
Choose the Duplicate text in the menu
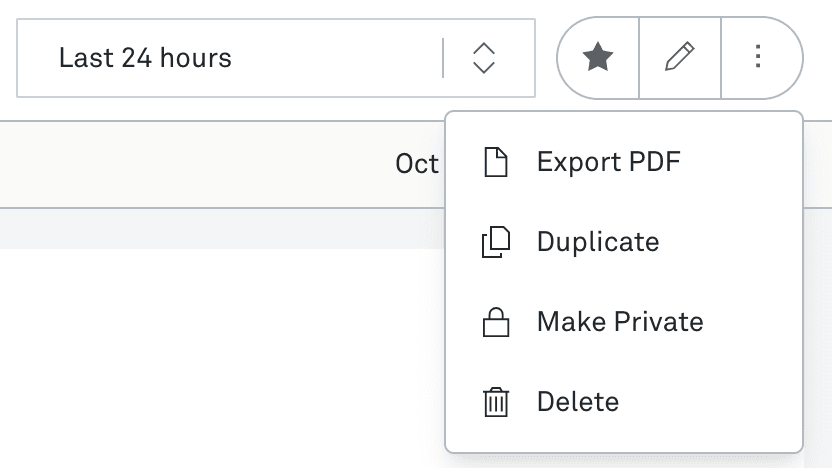click(x=598, y=242)
